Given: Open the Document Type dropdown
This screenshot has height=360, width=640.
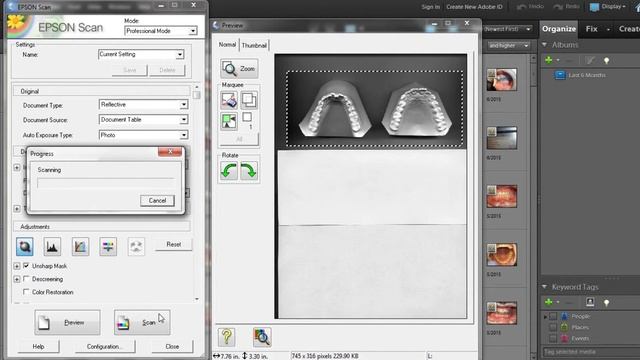Looking at the screenshot, I should pyautogui.click(x=143, y=105).
